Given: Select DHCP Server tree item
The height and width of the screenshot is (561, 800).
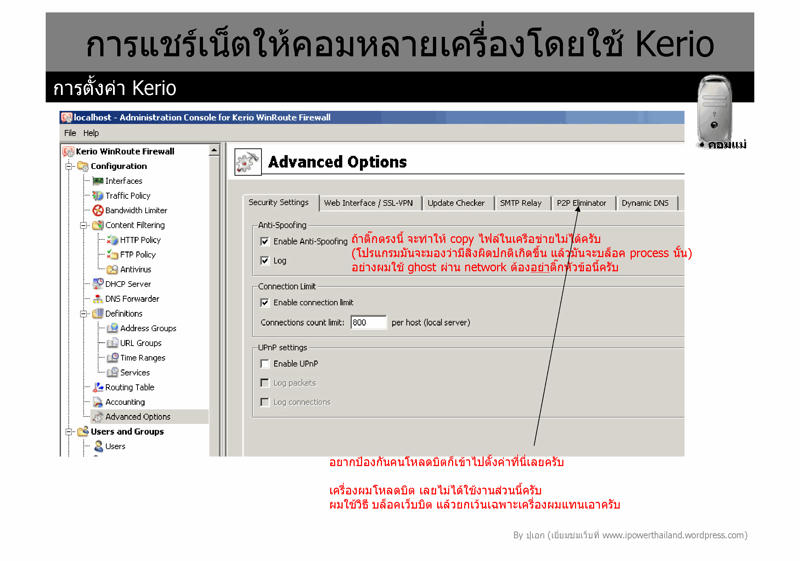Looking at the screenshot, I should click(x=128, y=284).
